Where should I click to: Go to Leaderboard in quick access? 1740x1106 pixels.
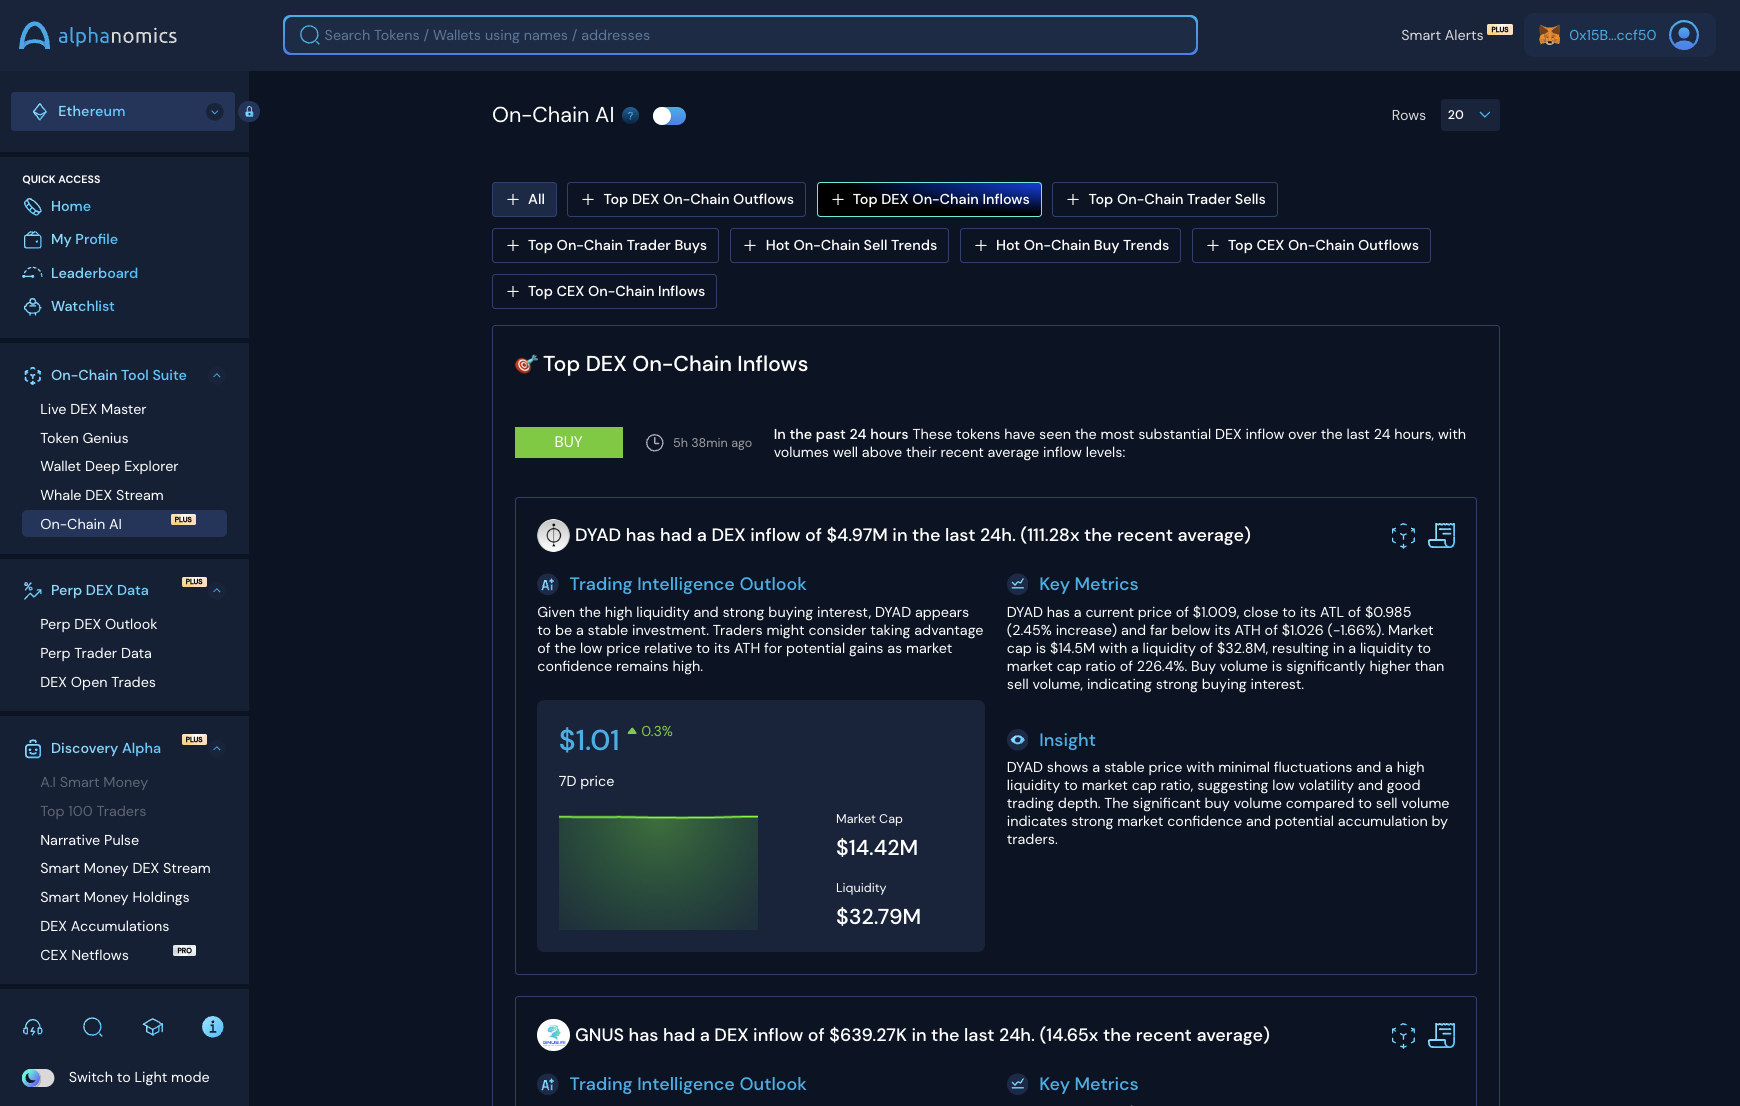(x=94, y=273)
